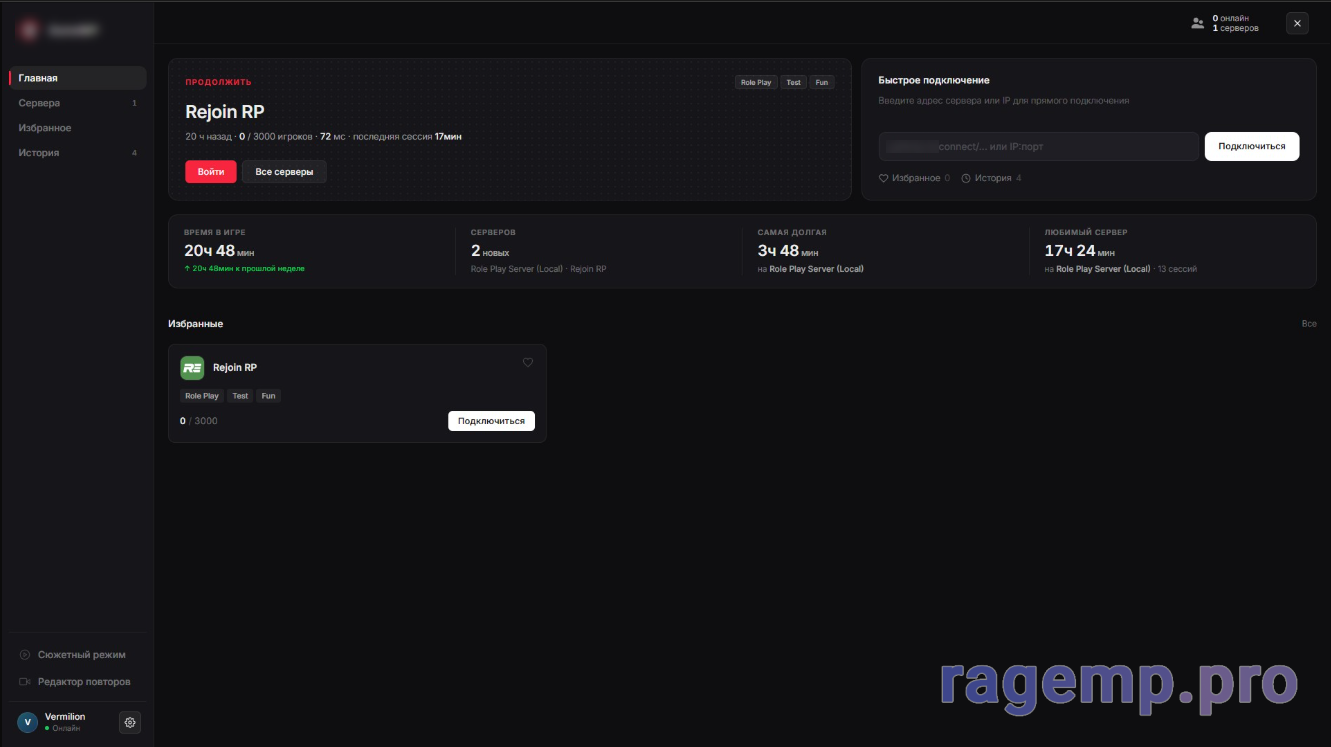This screenshot has width=1331, height=747.
Task: Click Подключиться on the Rejoin RP card
Action: tap(491, 421)
